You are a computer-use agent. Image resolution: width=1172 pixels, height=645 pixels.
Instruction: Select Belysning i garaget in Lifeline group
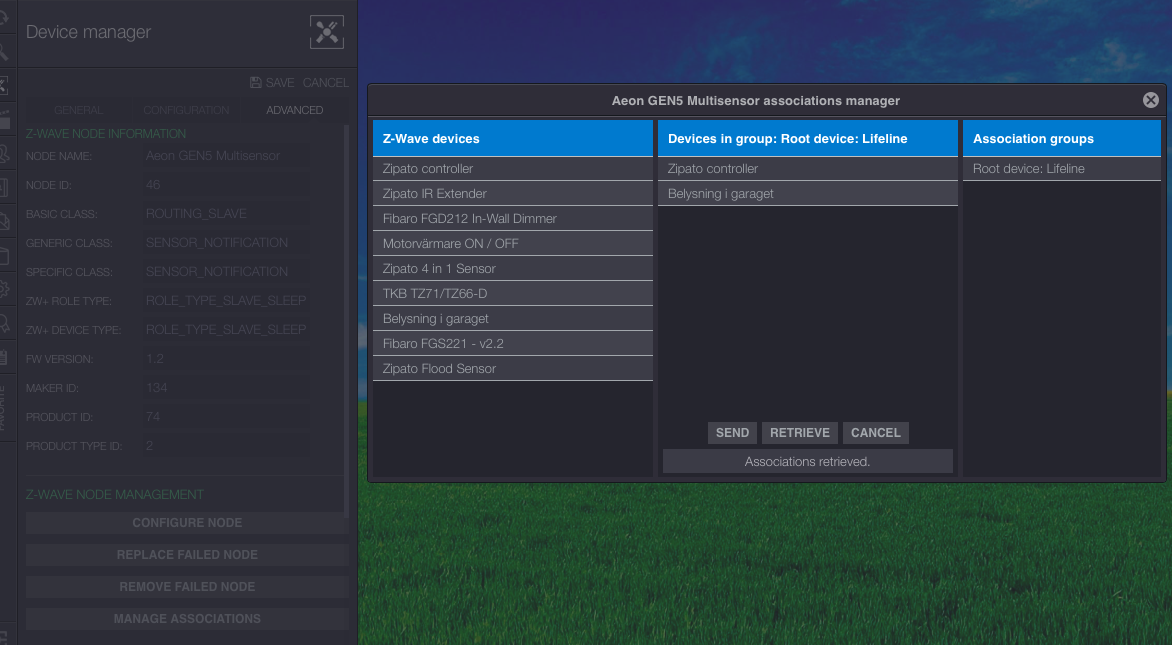point(807,194)
